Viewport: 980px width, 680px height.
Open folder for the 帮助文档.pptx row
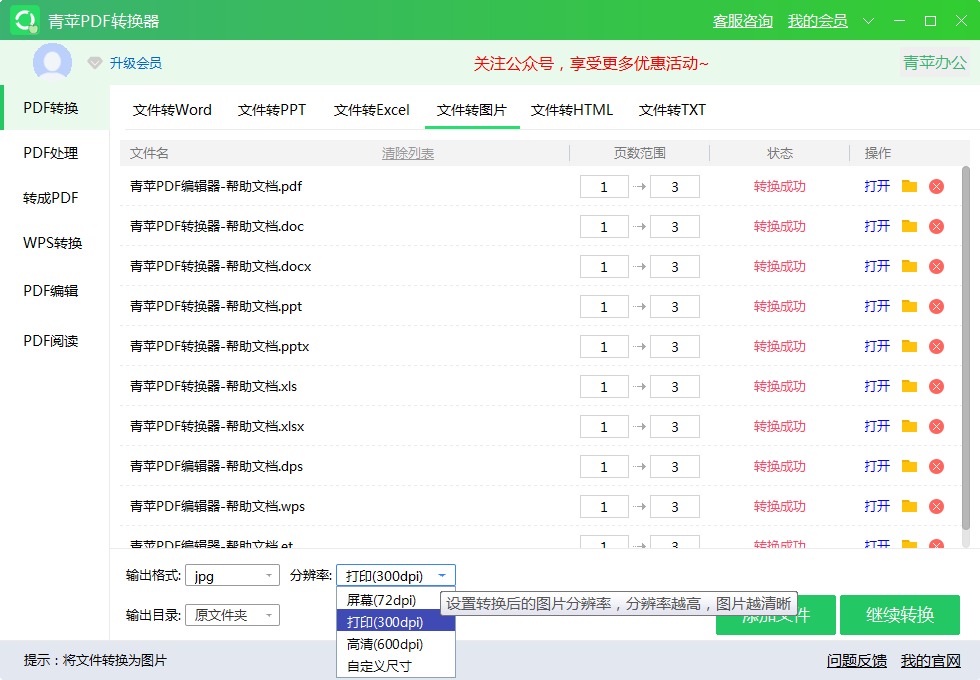[x=909, y=346]
